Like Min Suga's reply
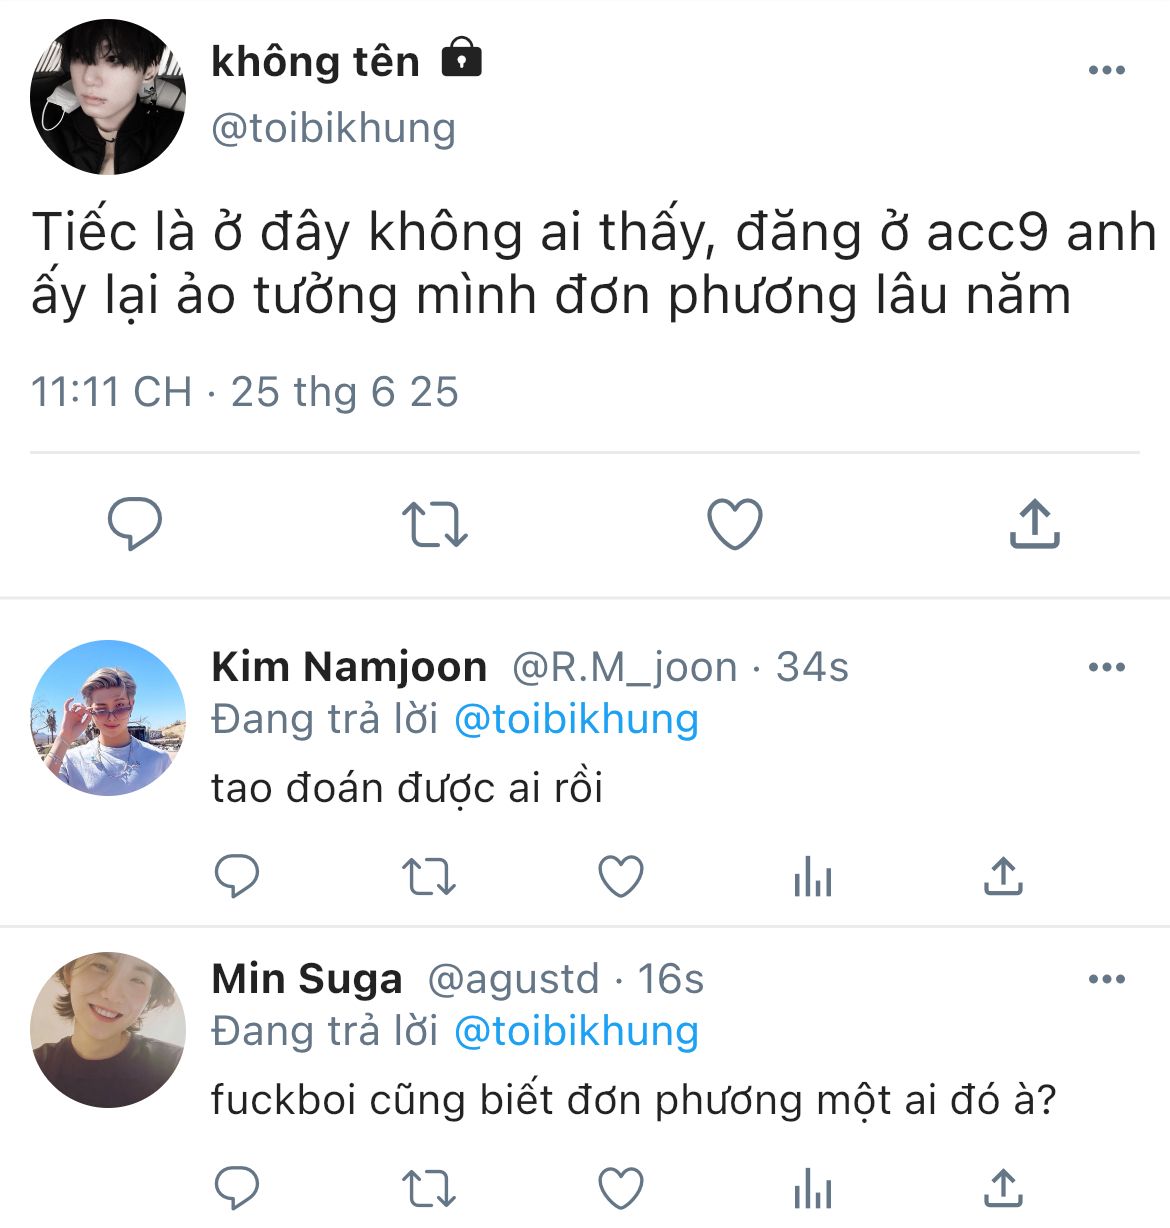Viewport: 1170px width, 1228px height. tap(620, 1188)
